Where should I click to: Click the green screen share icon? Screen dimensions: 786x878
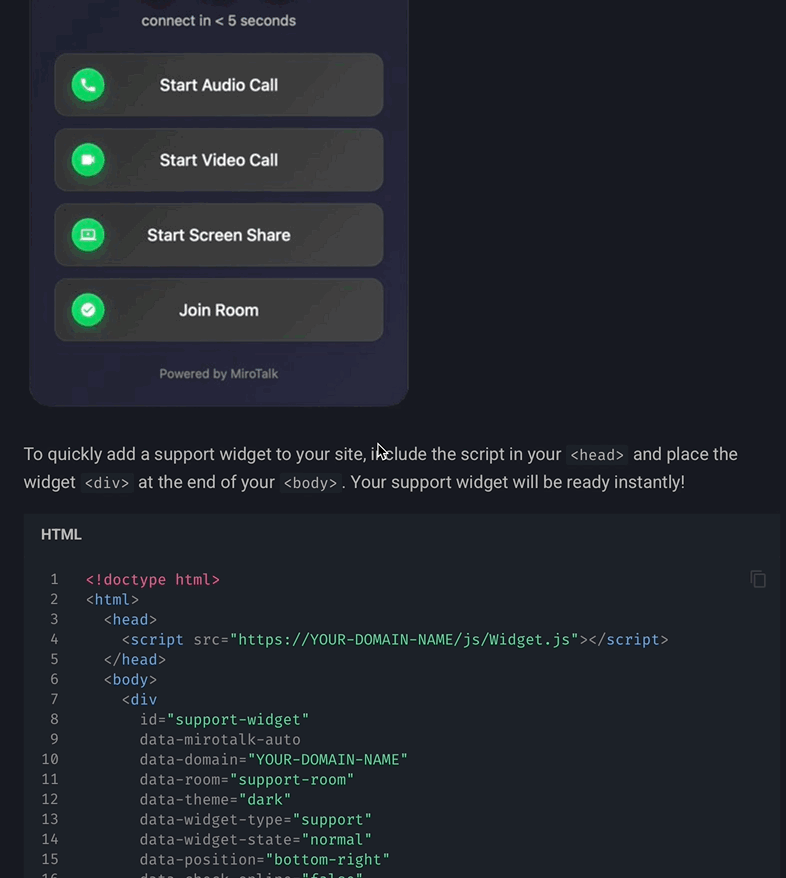(88, 235)
